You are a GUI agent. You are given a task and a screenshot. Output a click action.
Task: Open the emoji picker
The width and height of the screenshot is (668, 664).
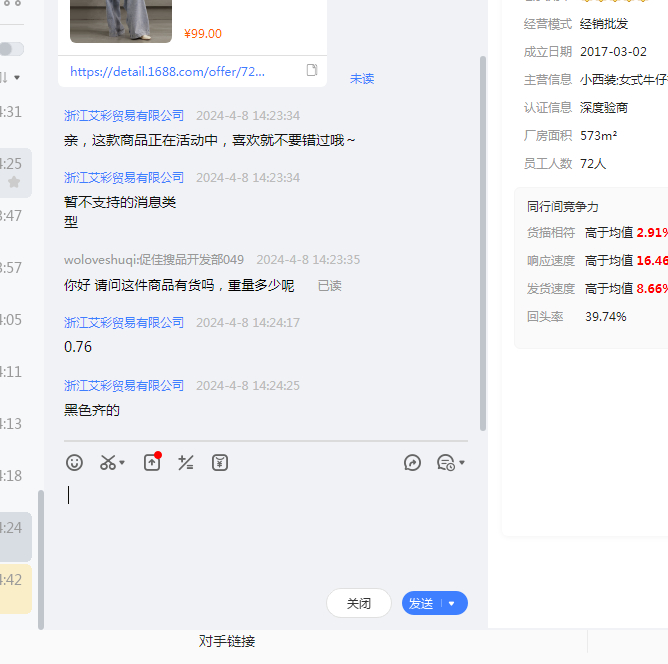[x=74, y=463]
